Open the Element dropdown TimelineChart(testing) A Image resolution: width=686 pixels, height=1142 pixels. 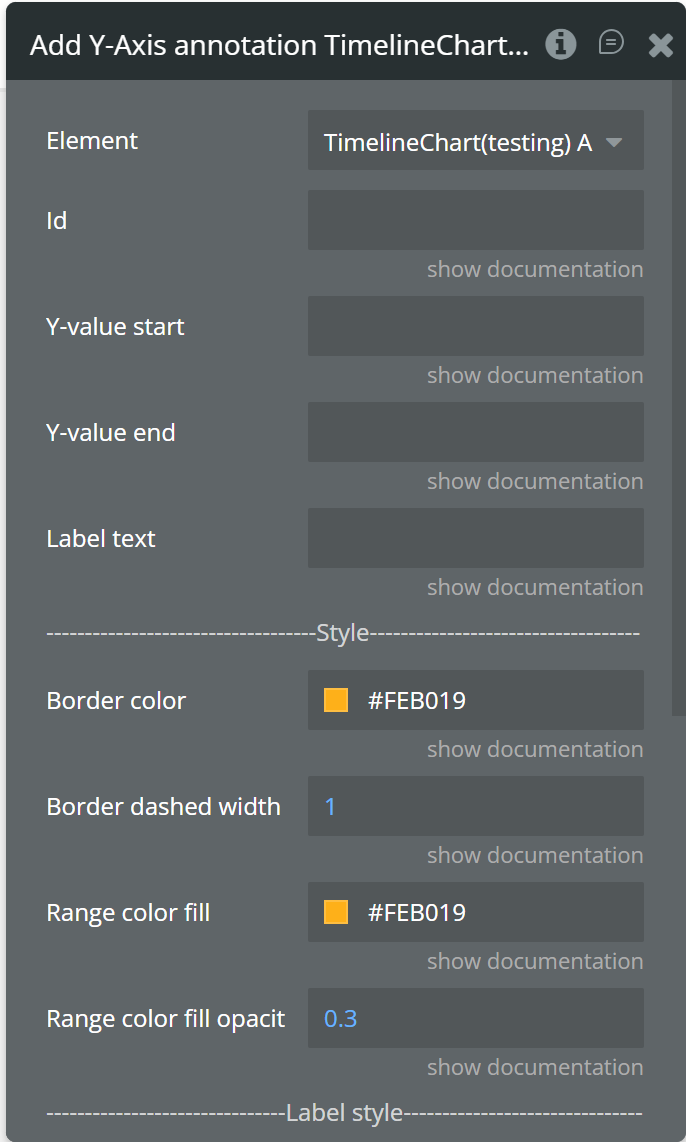(x=475, y=142)
